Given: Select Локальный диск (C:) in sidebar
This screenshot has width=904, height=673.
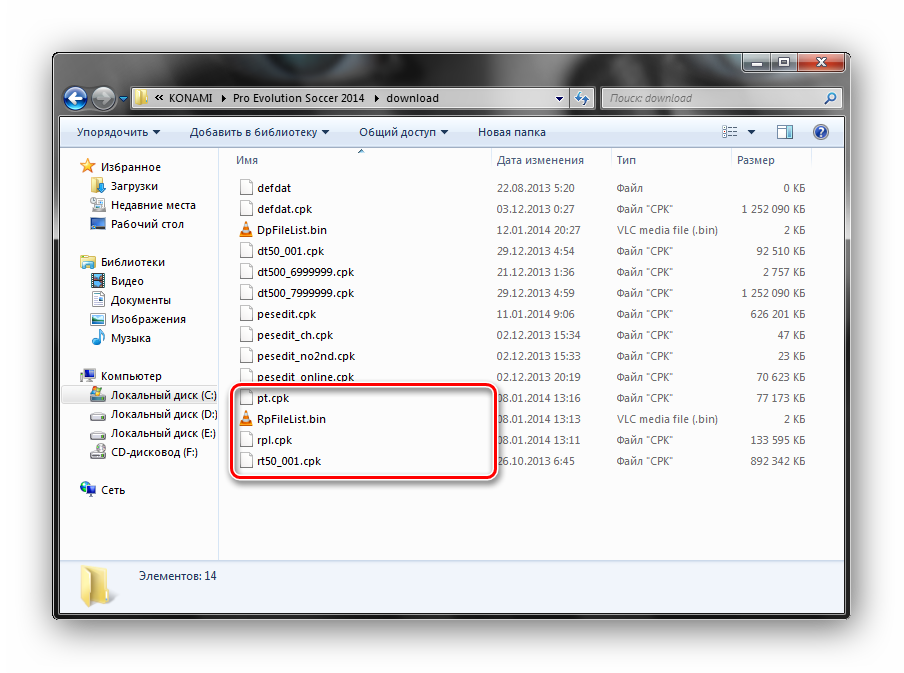Looking at the screenshot, I should coord(163,395).
